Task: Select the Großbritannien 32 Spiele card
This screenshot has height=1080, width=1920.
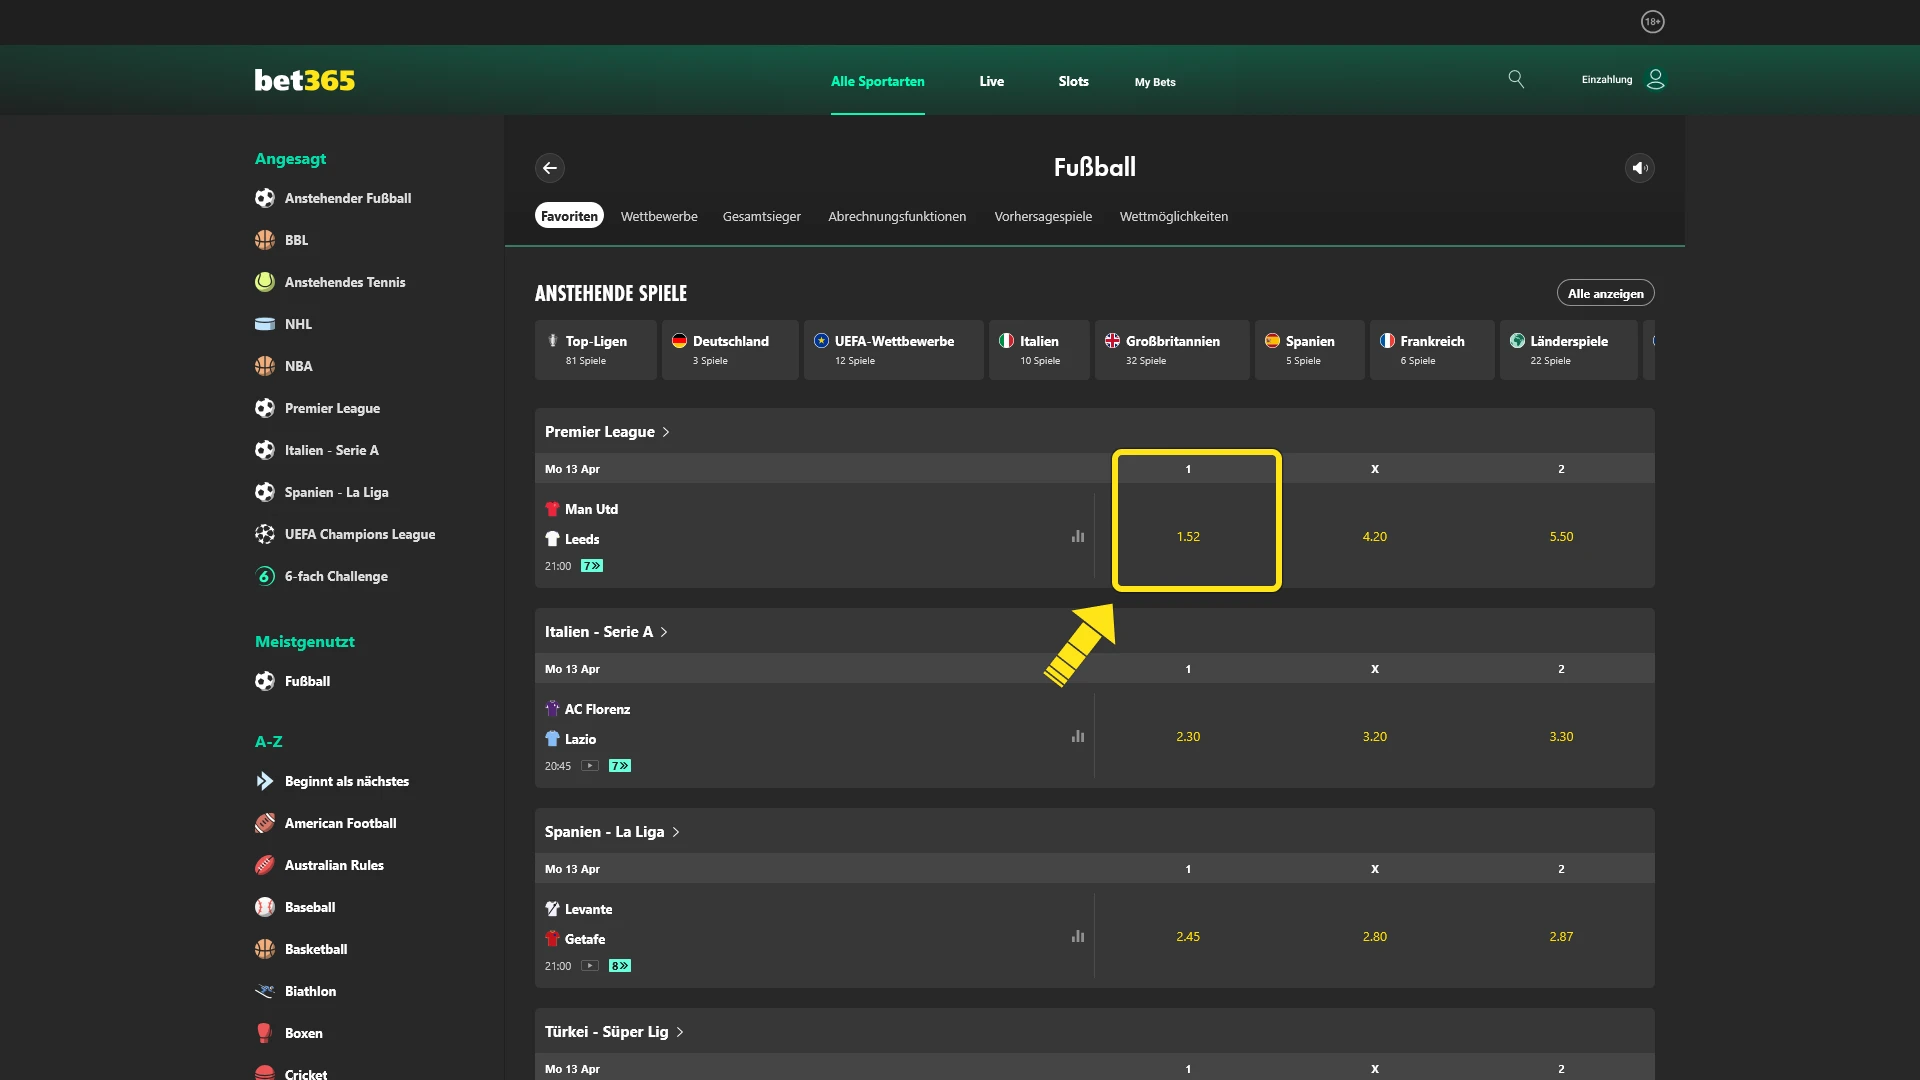Action: point(1171,350)
